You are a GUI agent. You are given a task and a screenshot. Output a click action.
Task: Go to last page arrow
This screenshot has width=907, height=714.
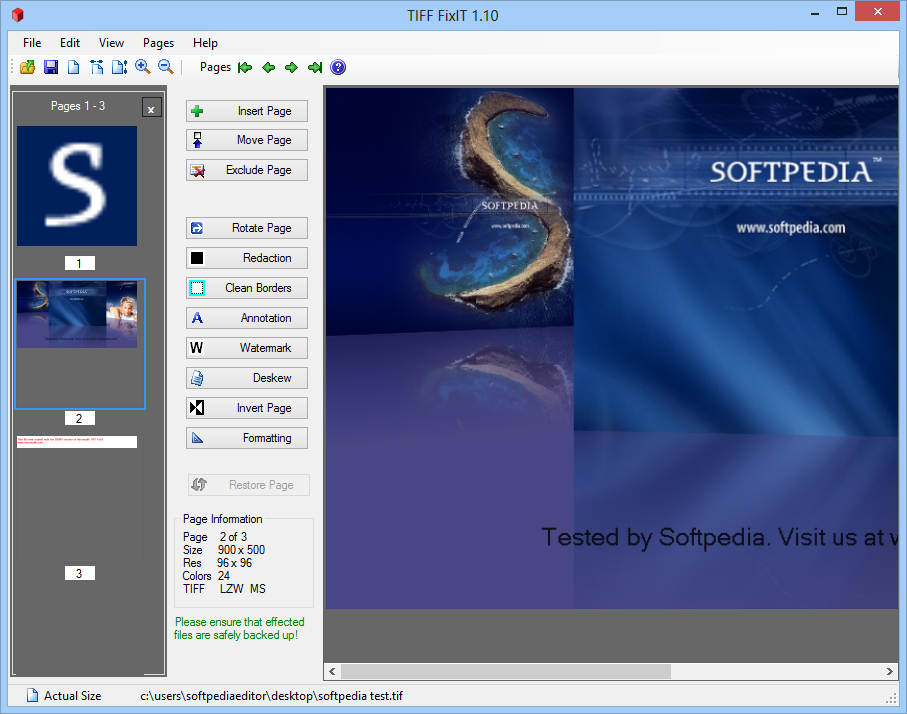315,68
